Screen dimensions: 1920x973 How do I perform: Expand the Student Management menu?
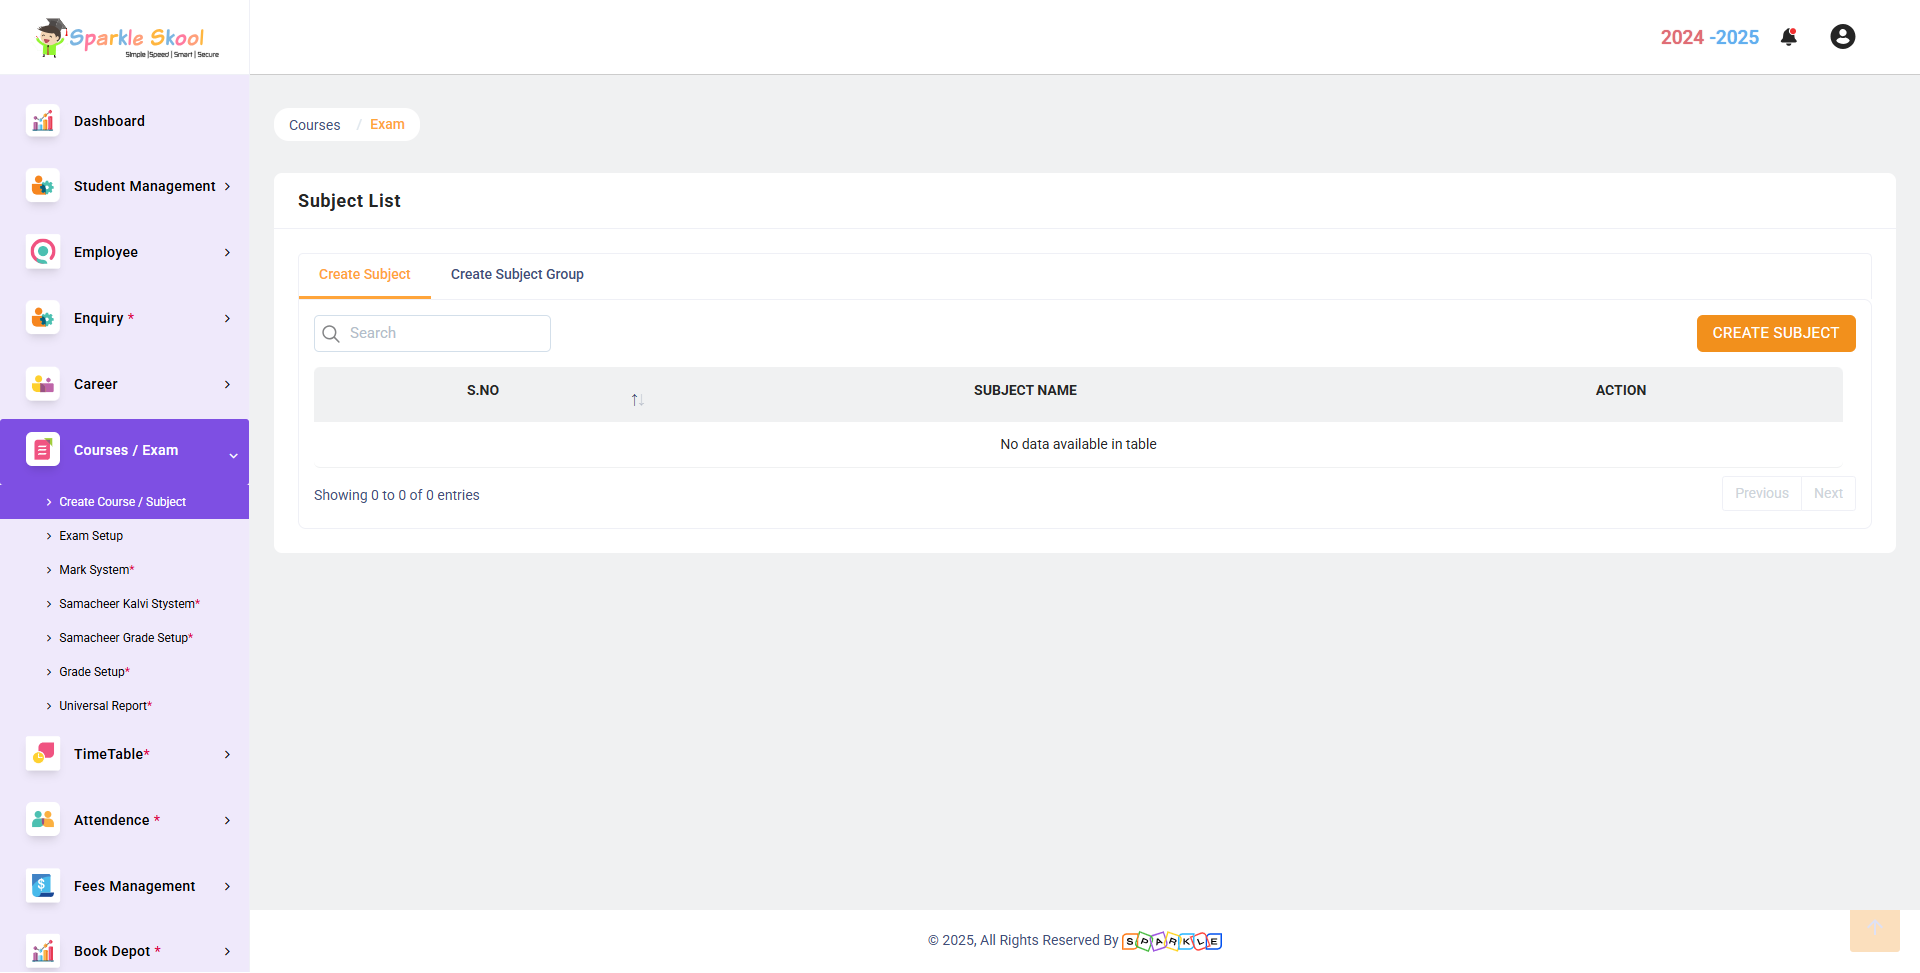(x=145, y=186)
